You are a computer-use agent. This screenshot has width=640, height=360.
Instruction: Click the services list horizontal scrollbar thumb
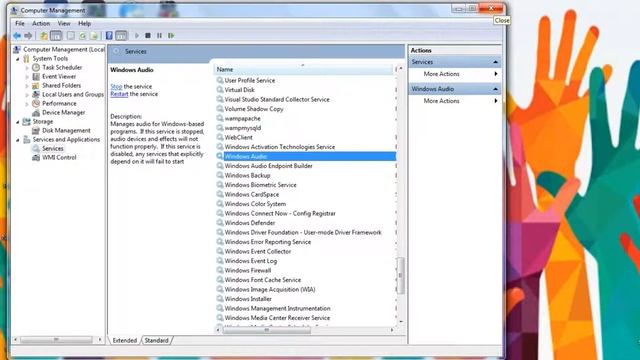click(x=267, y=330)
